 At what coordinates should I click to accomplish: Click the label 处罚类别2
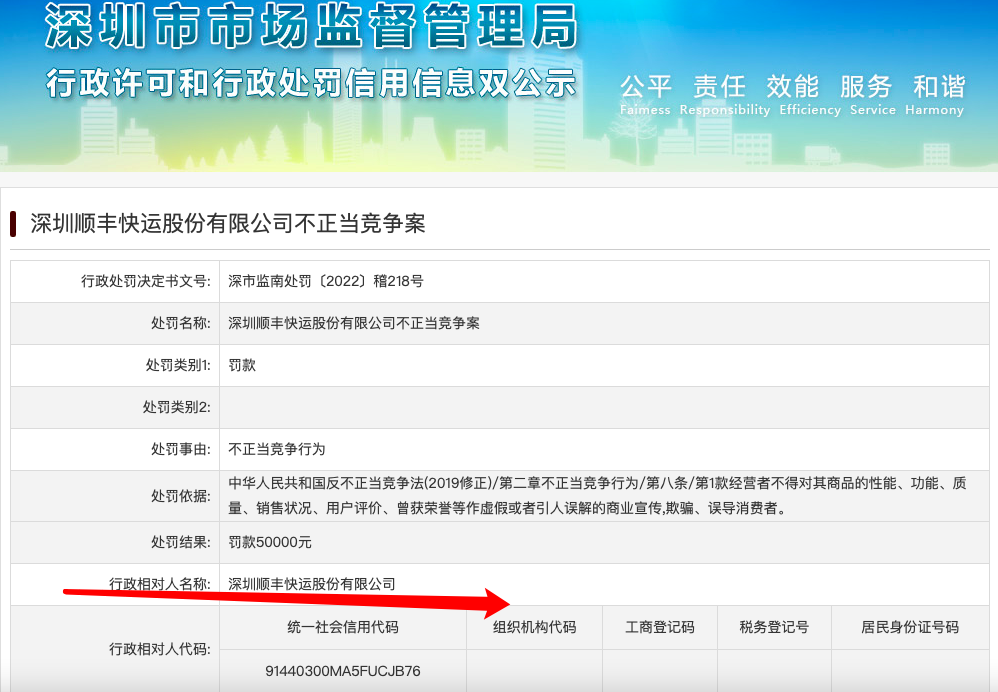pyautogui.click(x=177, y=407)
